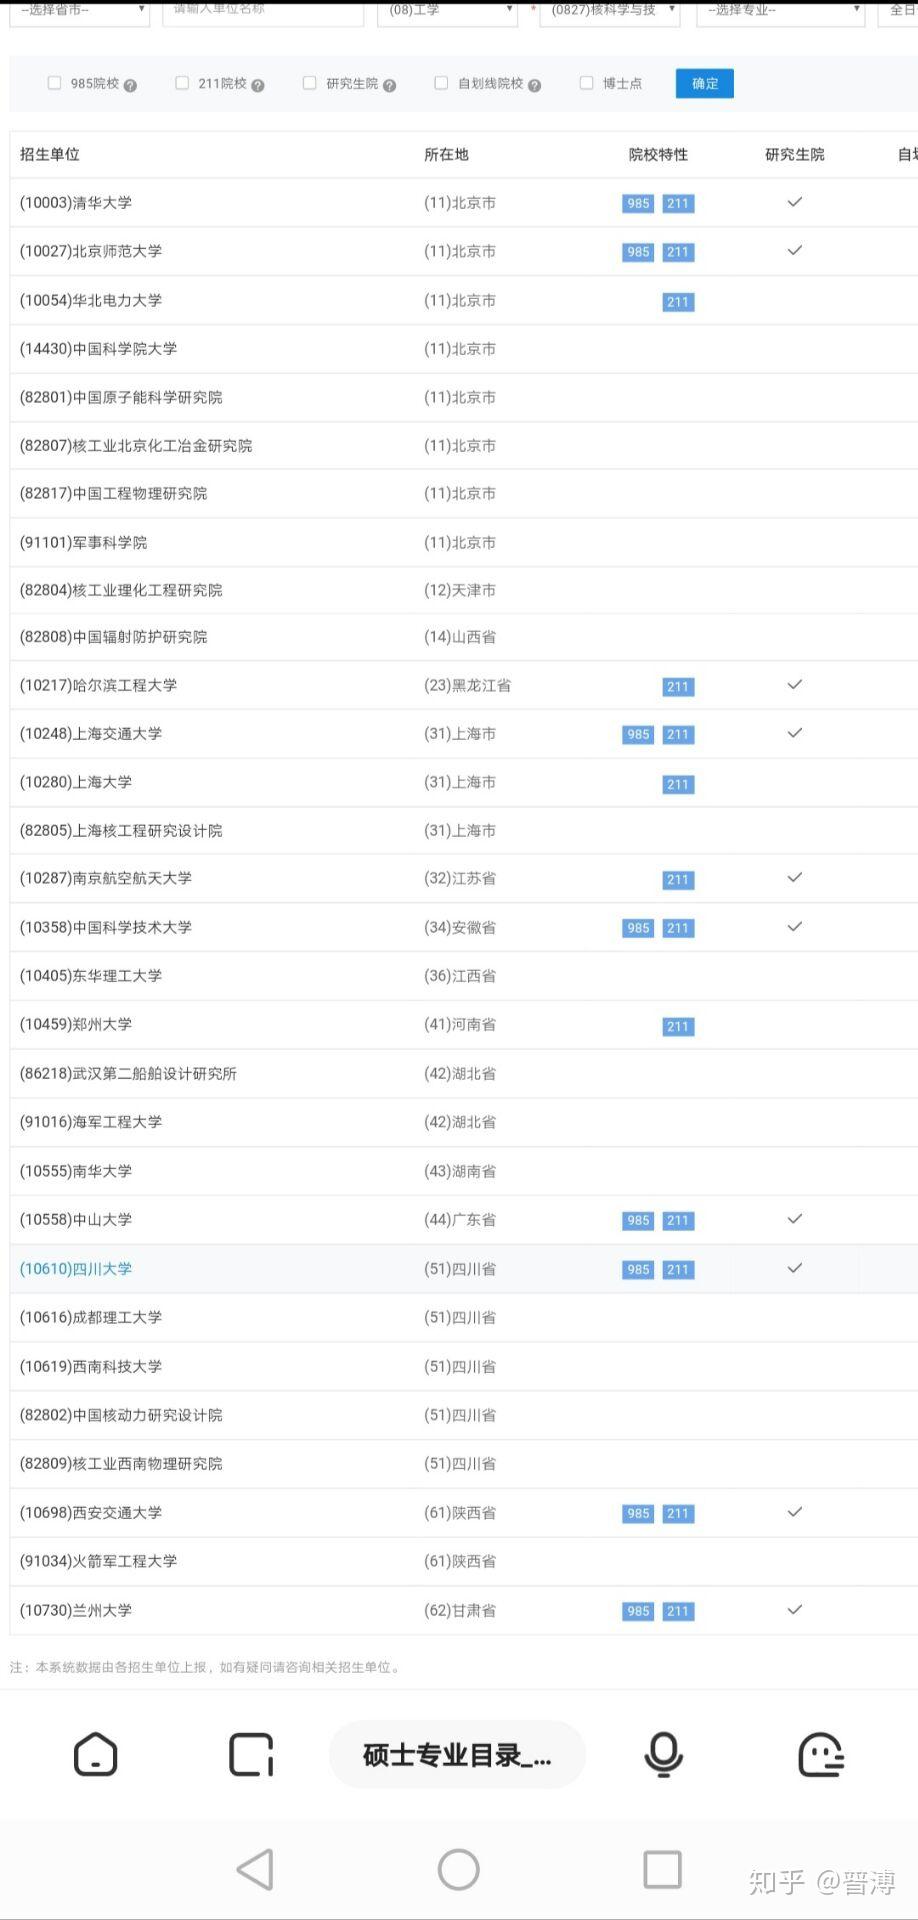Open (82805)上海核工程研究设计院 link

coord(121,831)
